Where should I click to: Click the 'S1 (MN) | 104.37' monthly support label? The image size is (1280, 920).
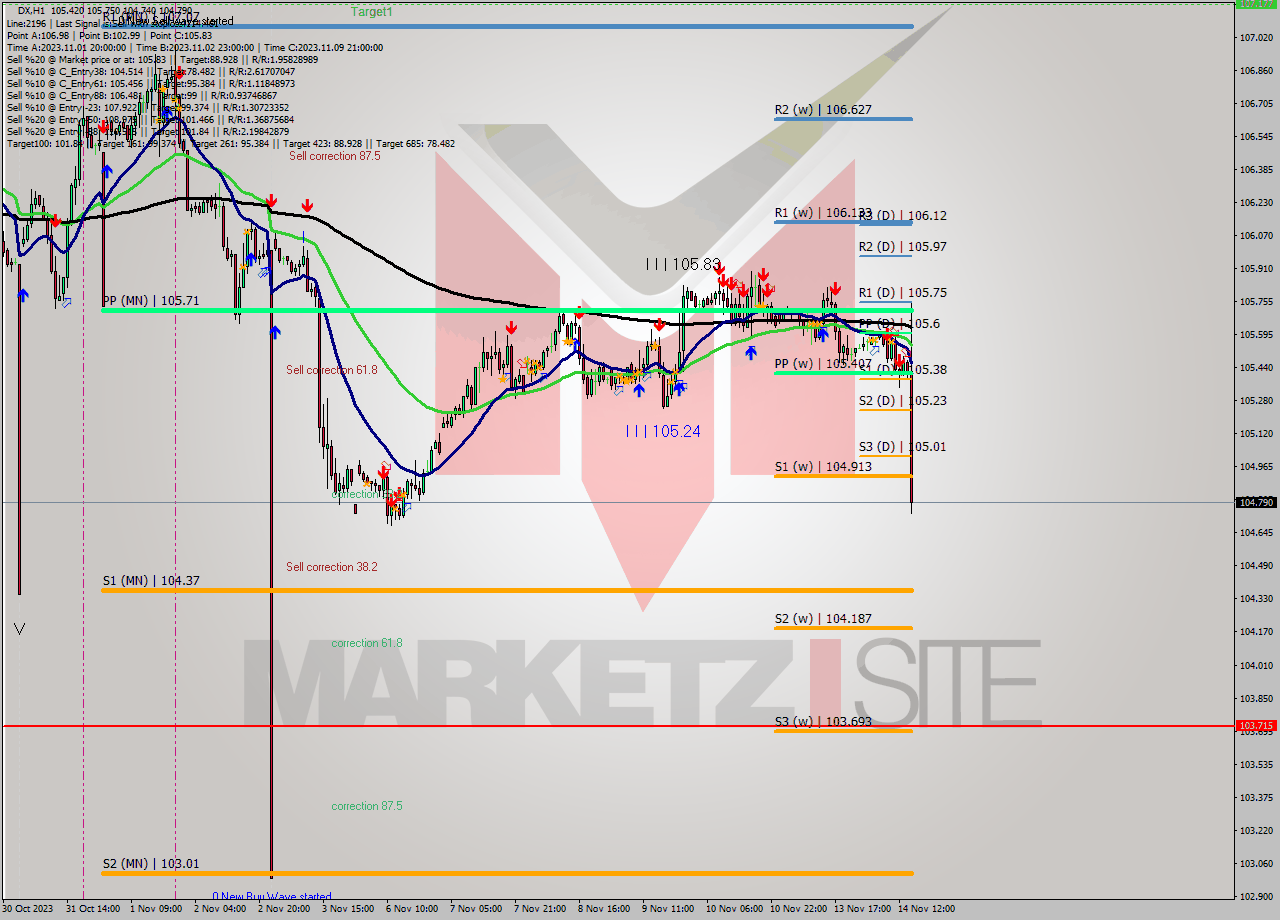pos(151,581)
